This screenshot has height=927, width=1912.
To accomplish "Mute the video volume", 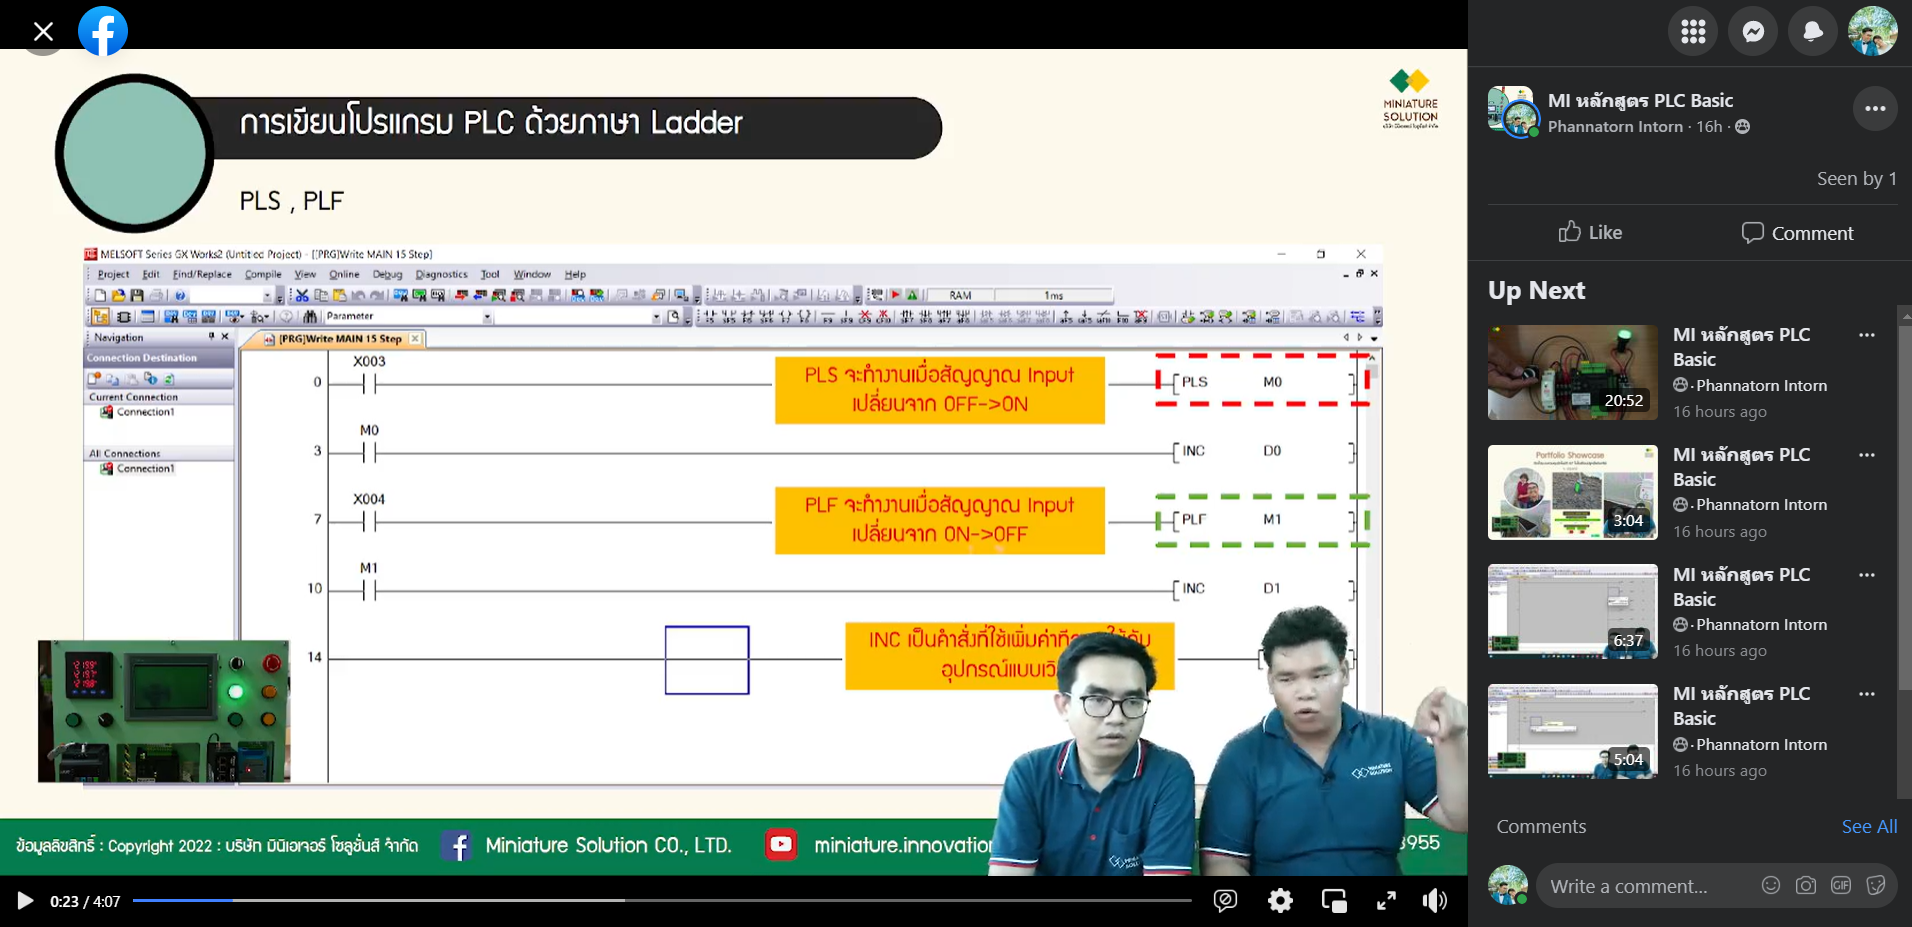I will (x=1435, y=900).
